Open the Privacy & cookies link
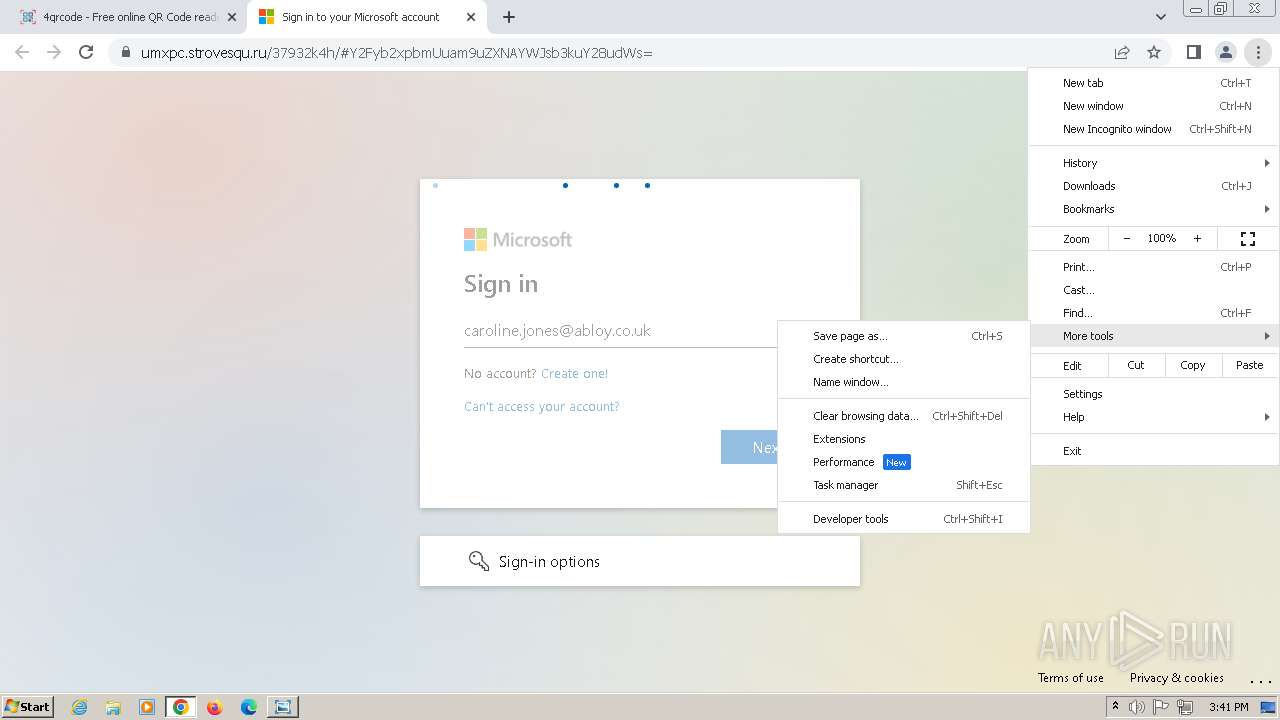Viewport: 1280px width, 720px height. point(1177,677)
